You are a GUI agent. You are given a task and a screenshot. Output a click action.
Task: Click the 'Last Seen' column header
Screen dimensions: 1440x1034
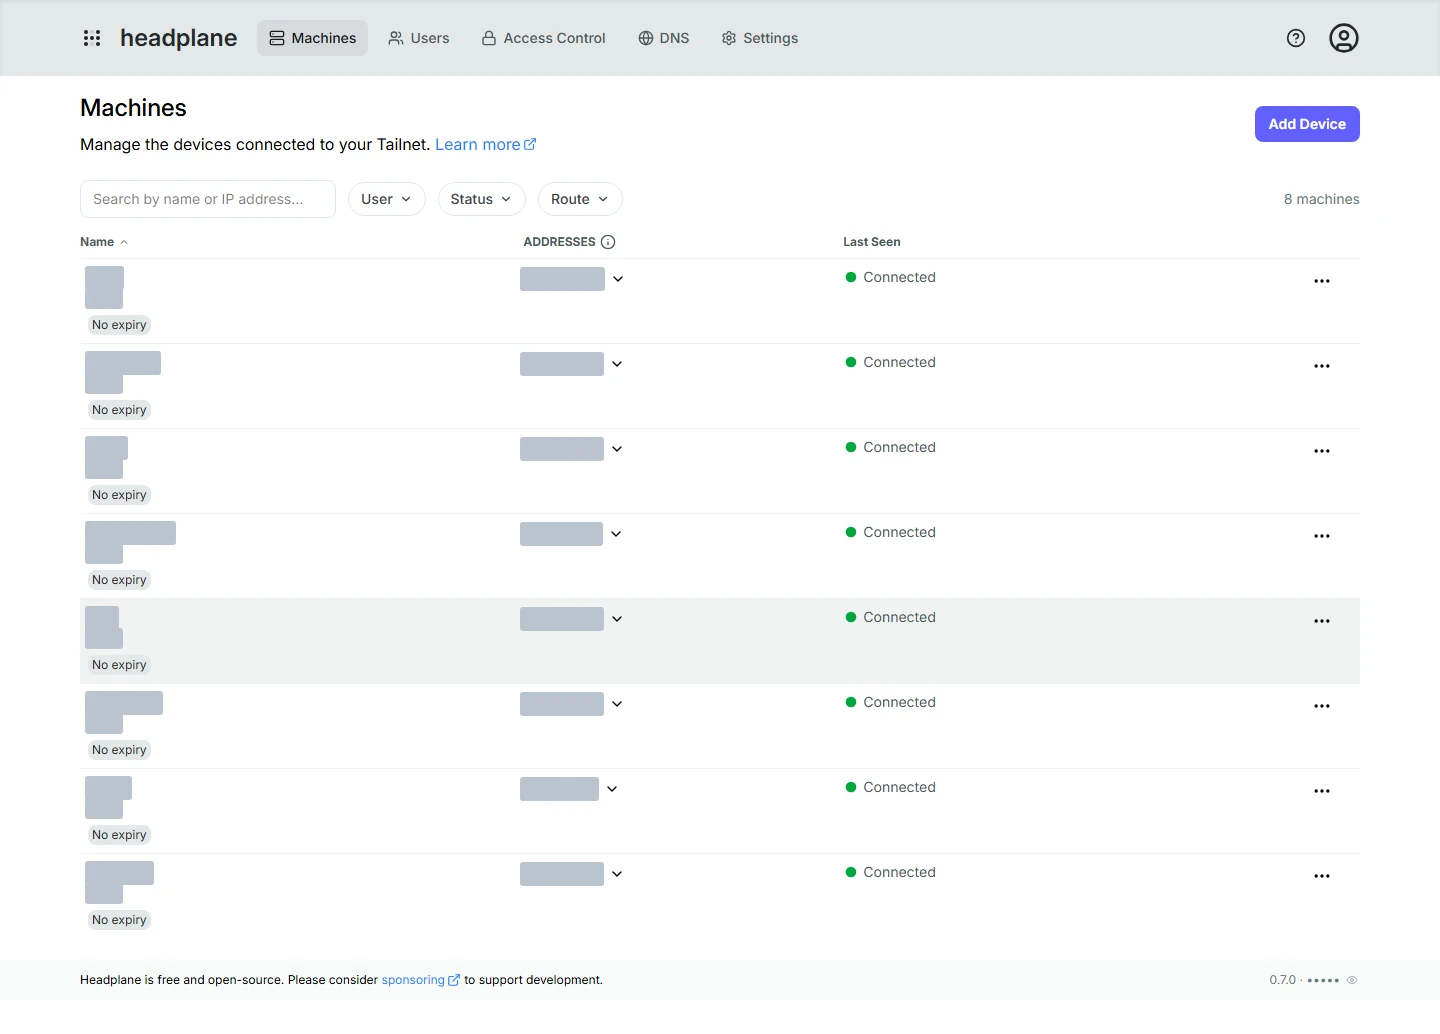(872, 242)
